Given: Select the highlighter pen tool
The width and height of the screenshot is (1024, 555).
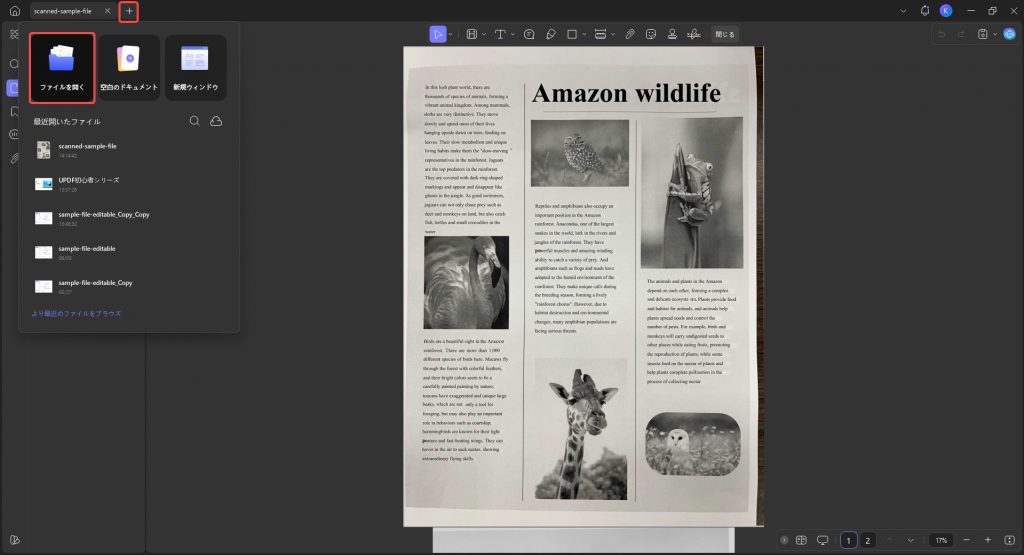Looking at the screenshot, I should [x=551, y=35].
